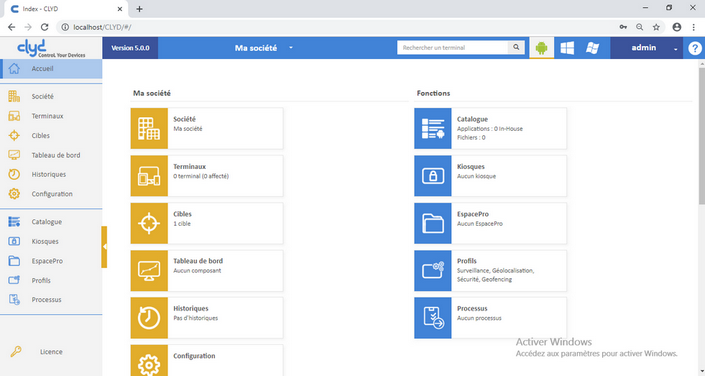Select the modern Windows platform icon
Image resolution: width=705 pixels, height=376 pixels.
coord(567,48)
